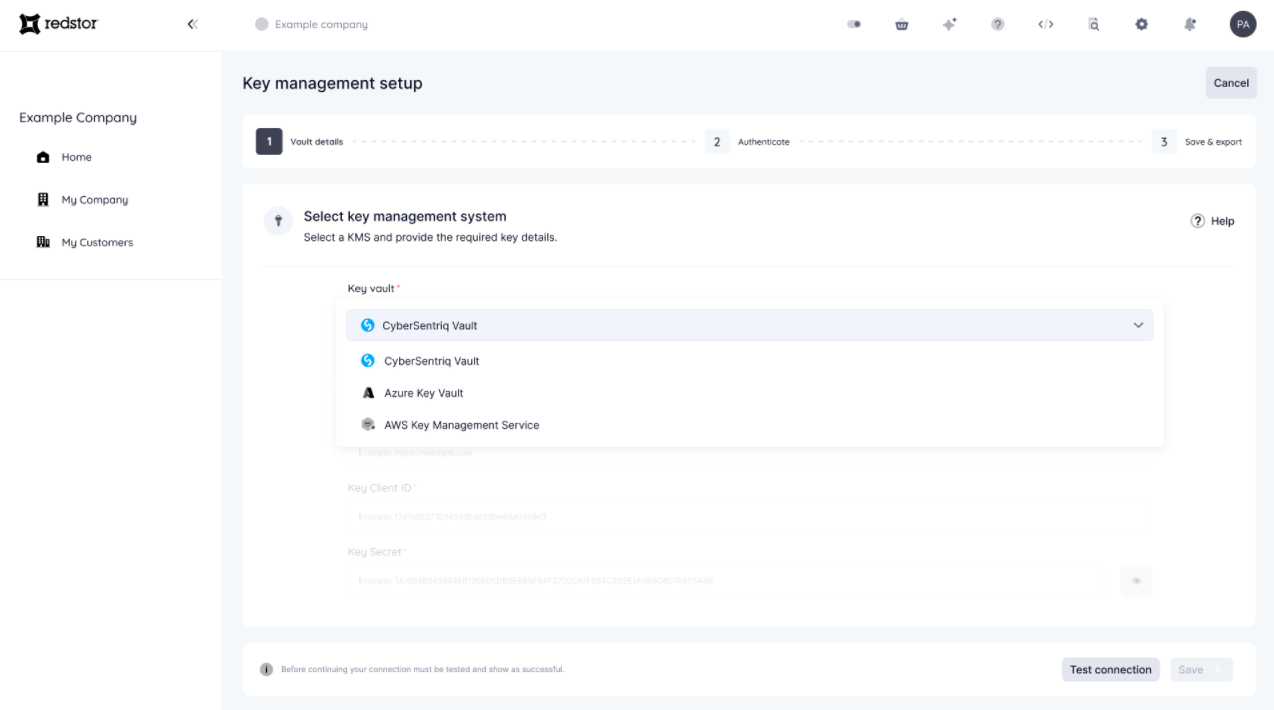Click the sparkle AI assistant icon
The height and width of the screenshot is (710, 1274).
[949, 25]
